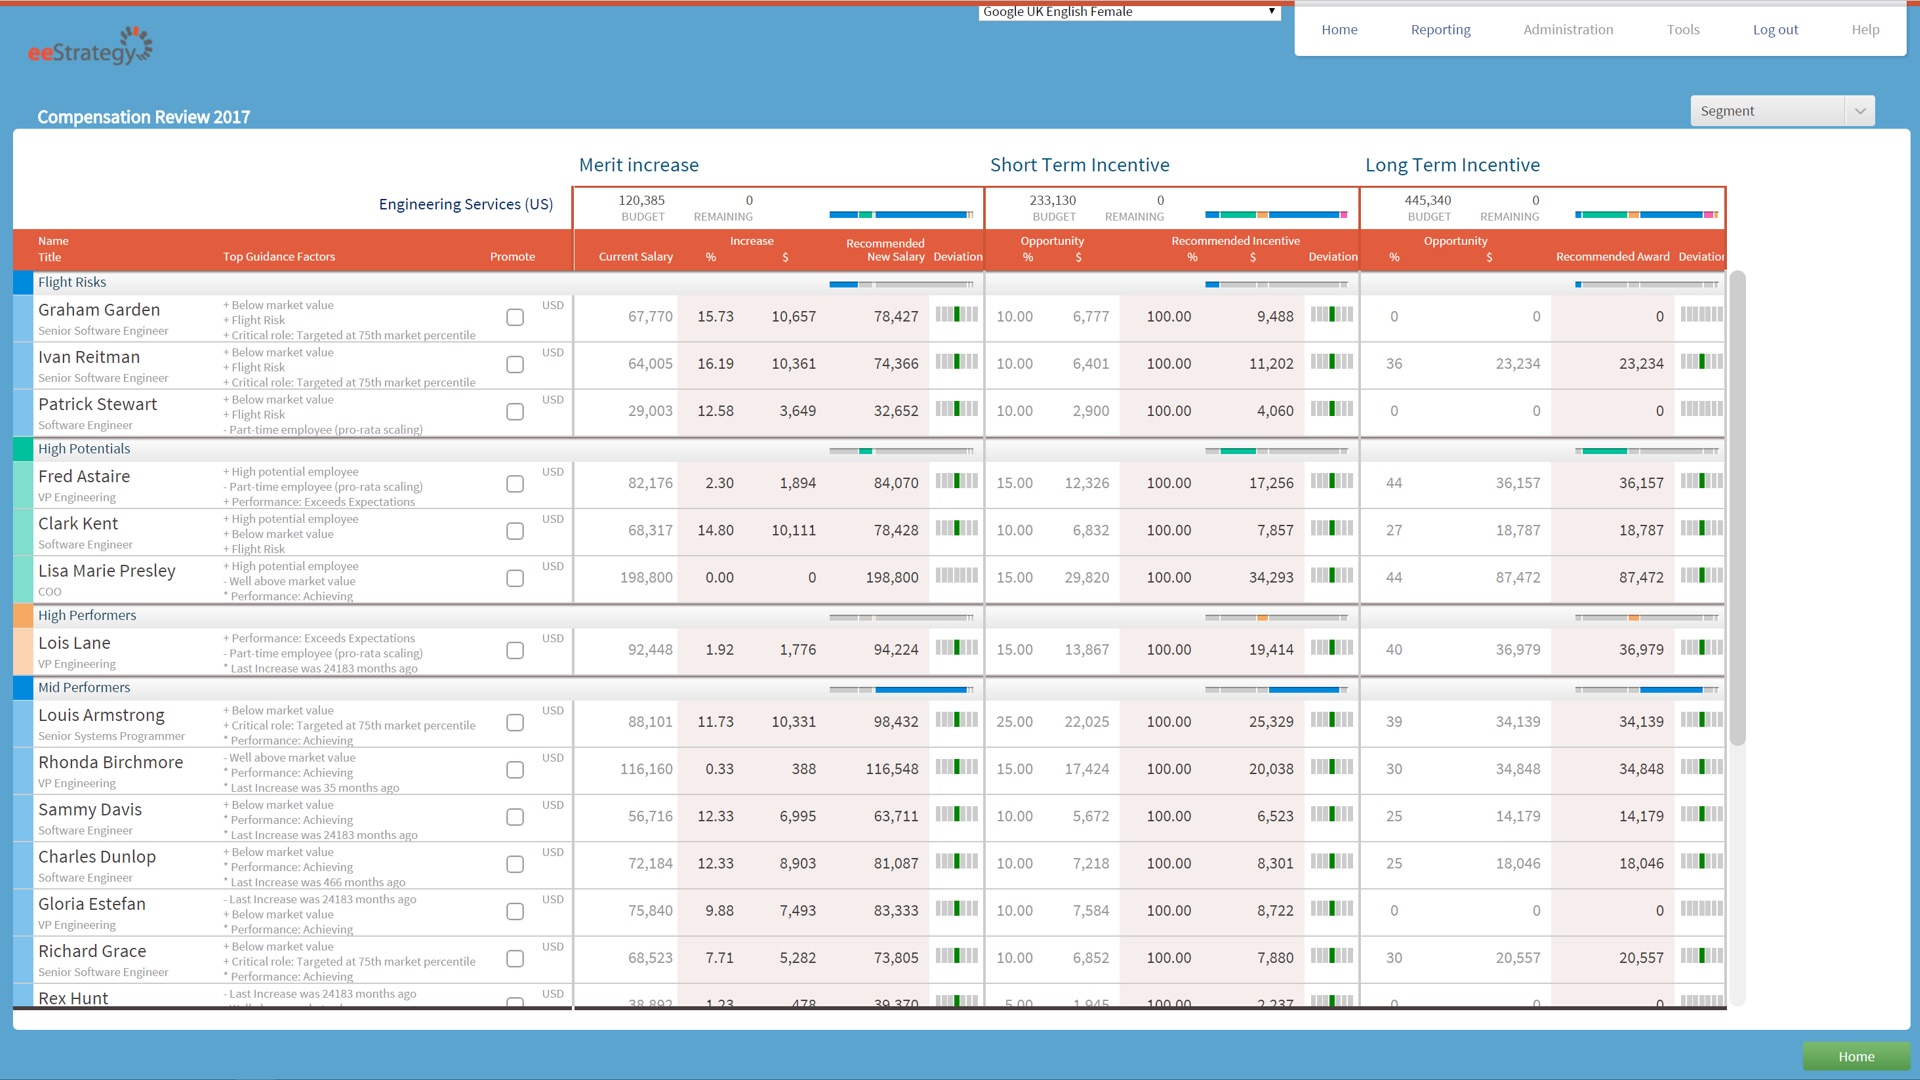
Task: Click Graham Garden's merit deviation bar indicator
Action: click(956, 315)
